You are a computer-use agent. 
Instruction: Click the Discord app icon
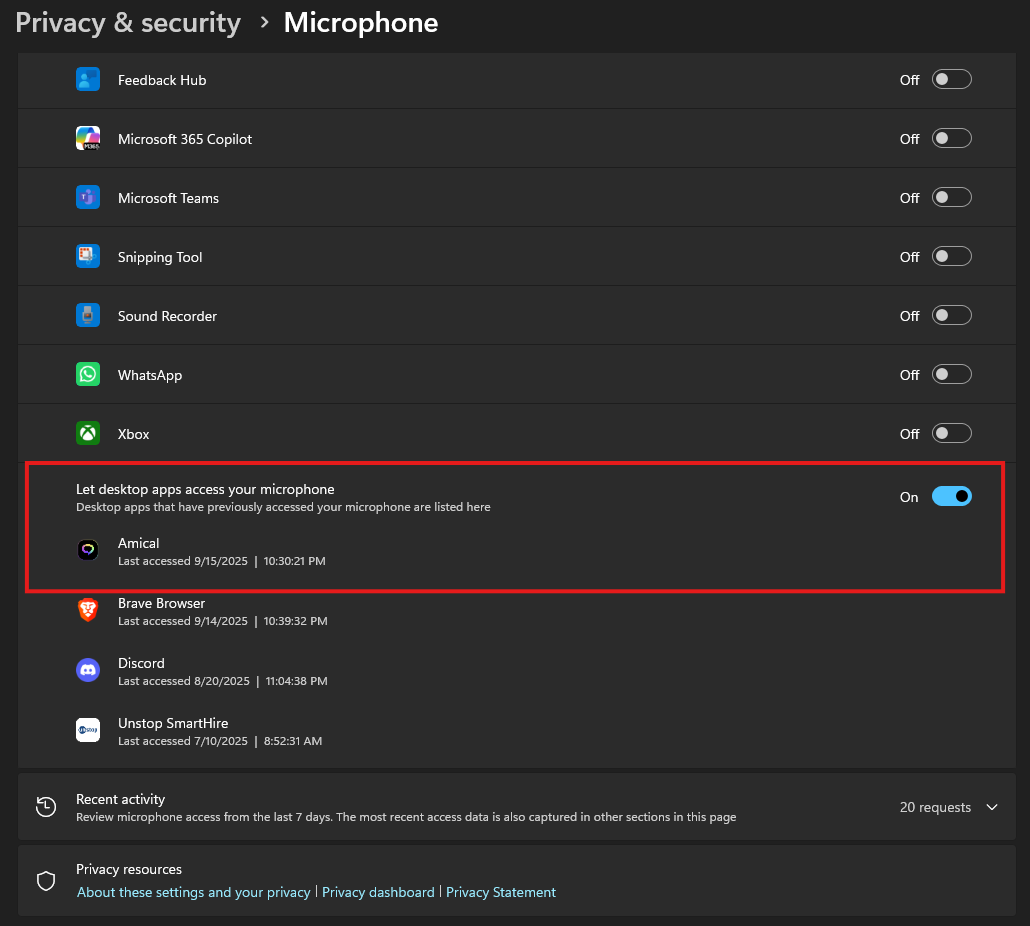click(87, 670)
